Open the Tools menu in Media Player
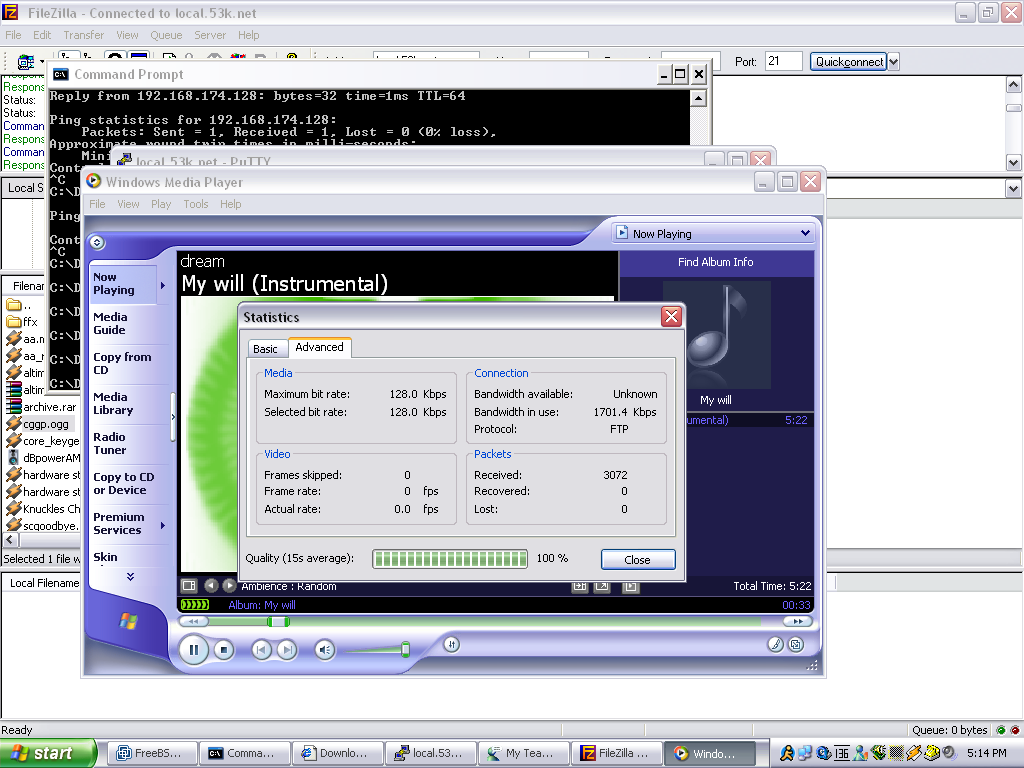 tap(196, 204)
